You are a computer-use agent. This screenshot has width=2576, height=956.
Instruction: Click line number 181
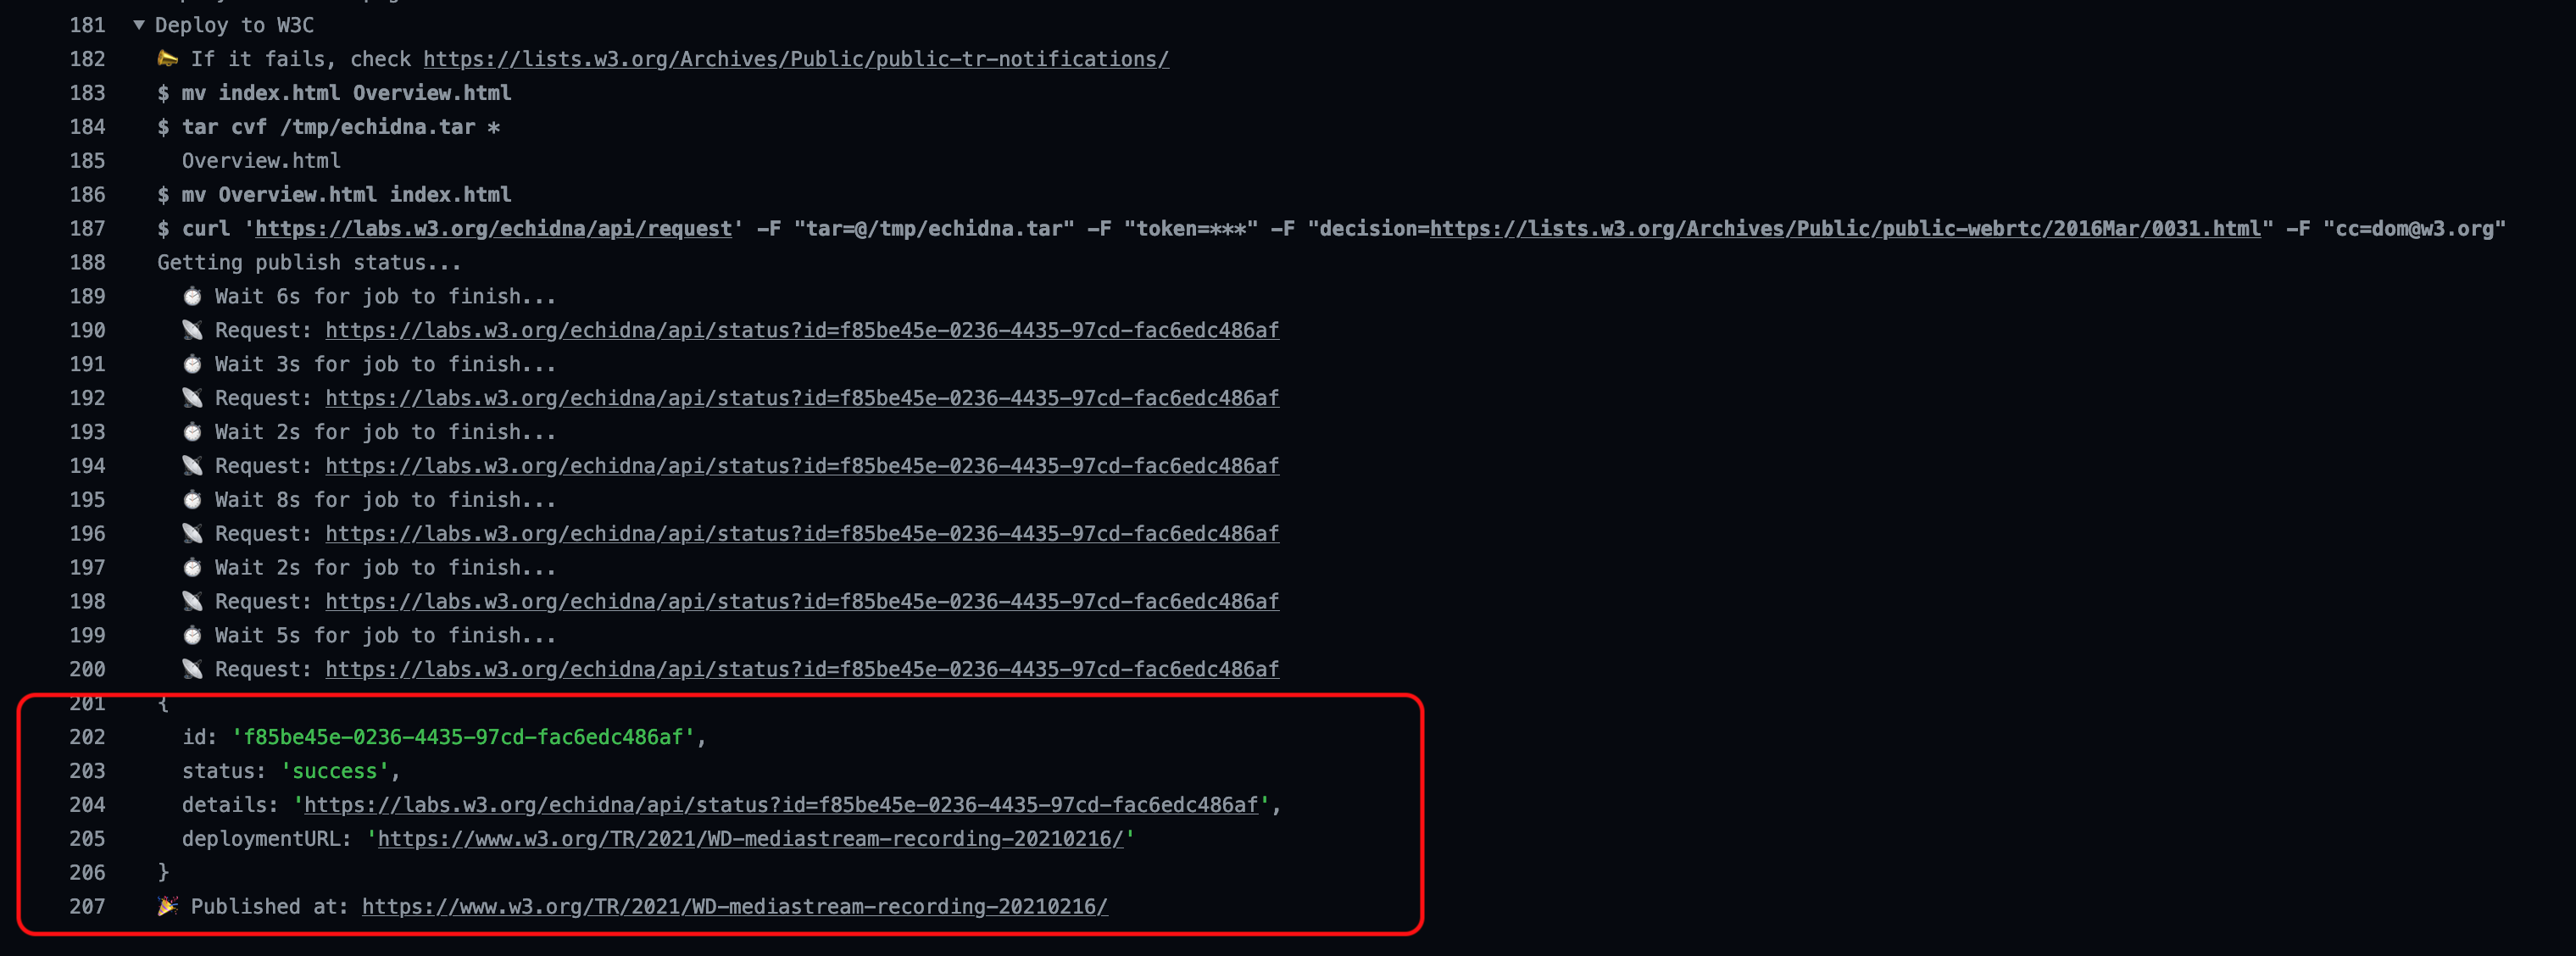point(87,25)
